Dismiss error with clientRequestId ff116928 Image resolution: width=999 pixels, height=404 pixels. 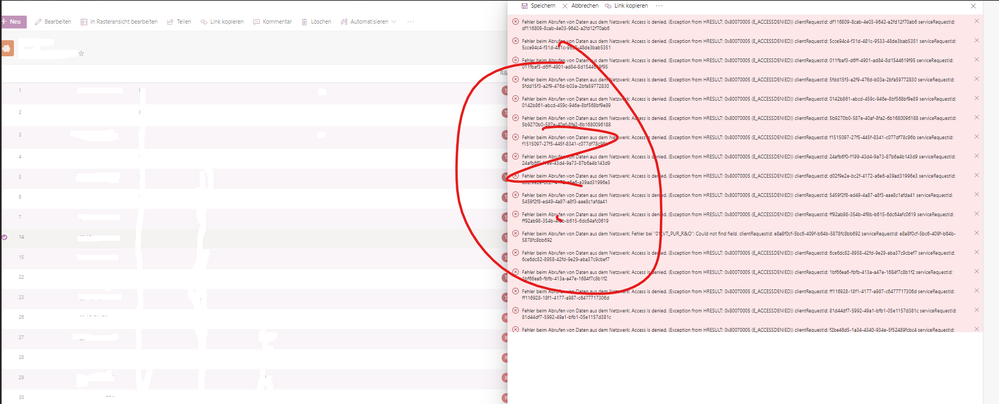(x=977, y=291)
